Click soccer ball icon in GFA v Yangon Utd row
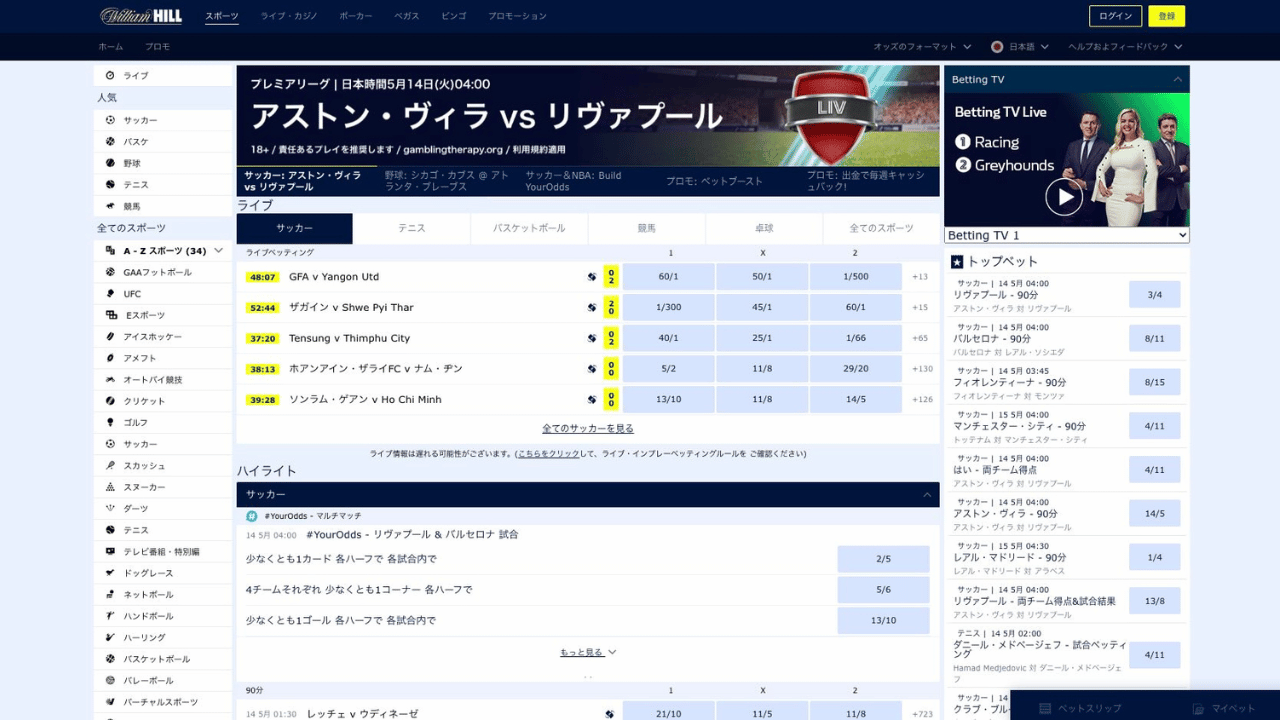 [x=592, y=277]
